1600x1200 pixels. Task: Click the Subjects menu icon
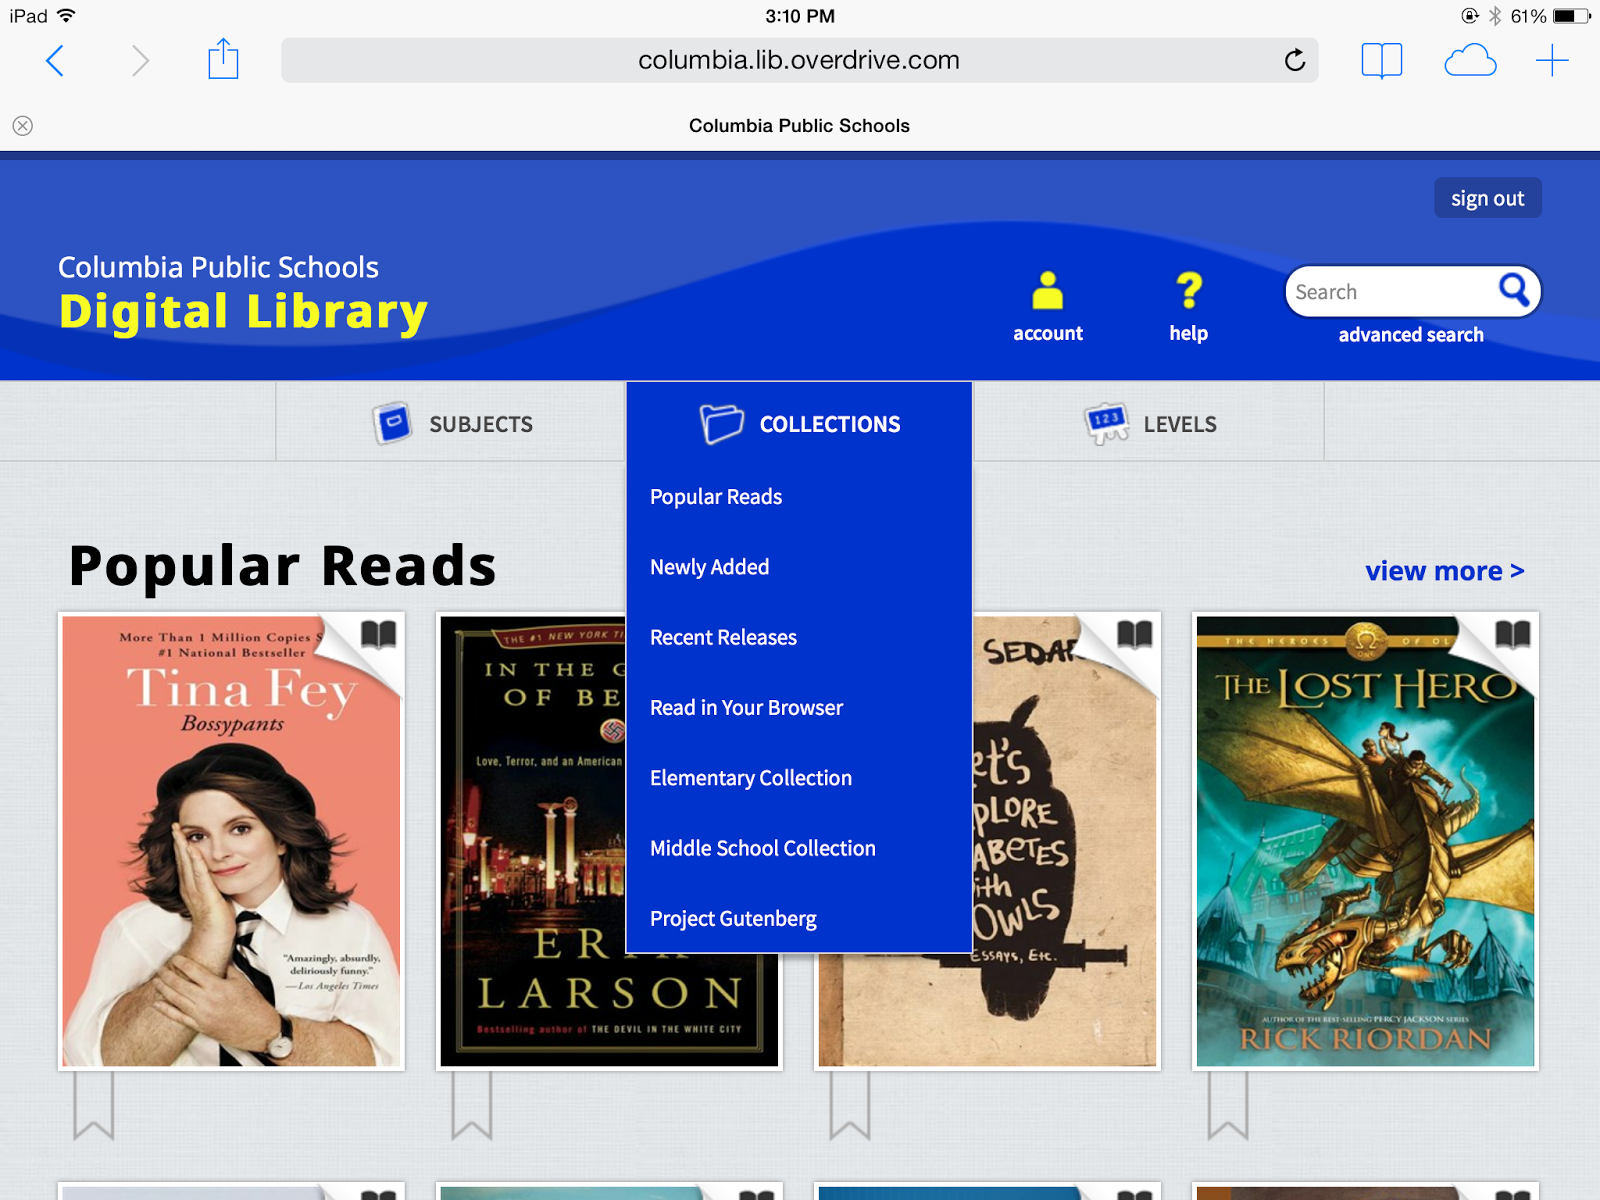(392, 423)
